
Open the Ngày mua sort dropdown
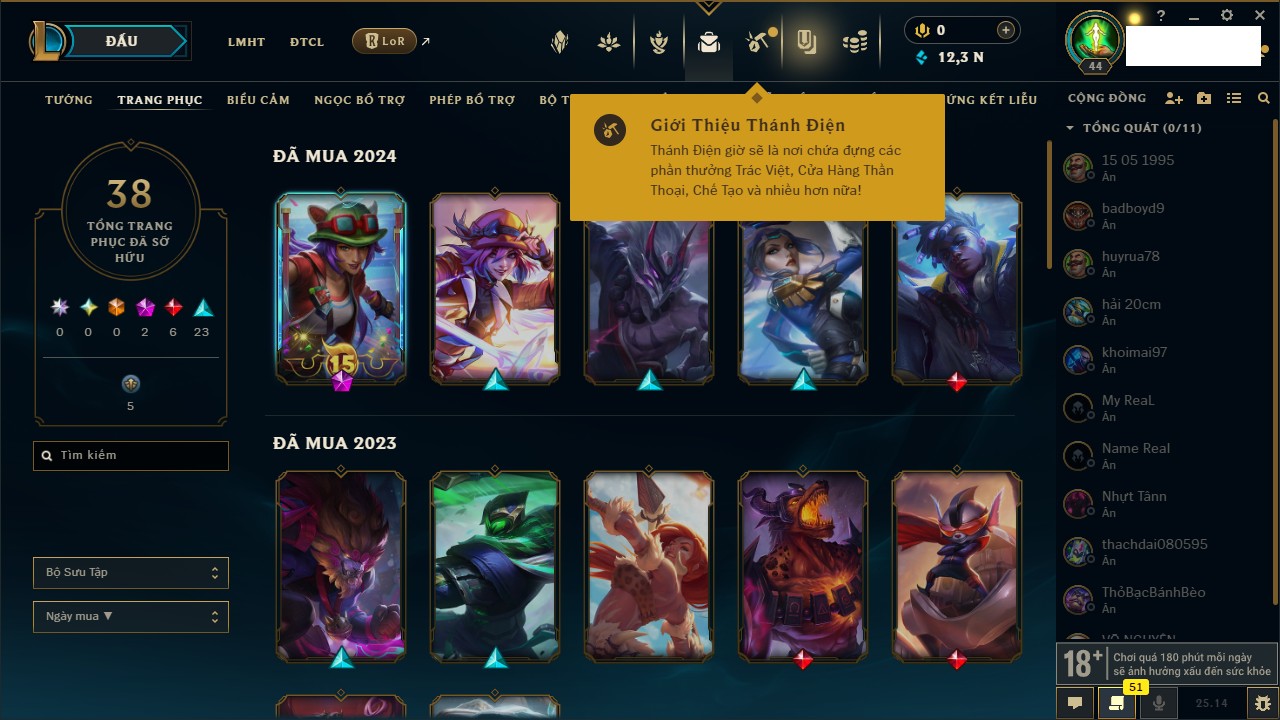[x=131, y=617]
